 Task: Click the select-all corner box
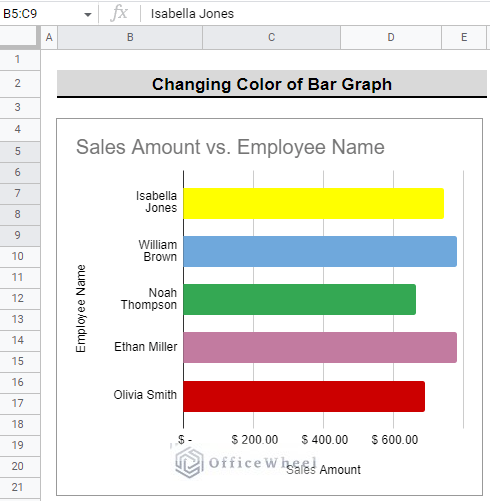pos(19,37)
